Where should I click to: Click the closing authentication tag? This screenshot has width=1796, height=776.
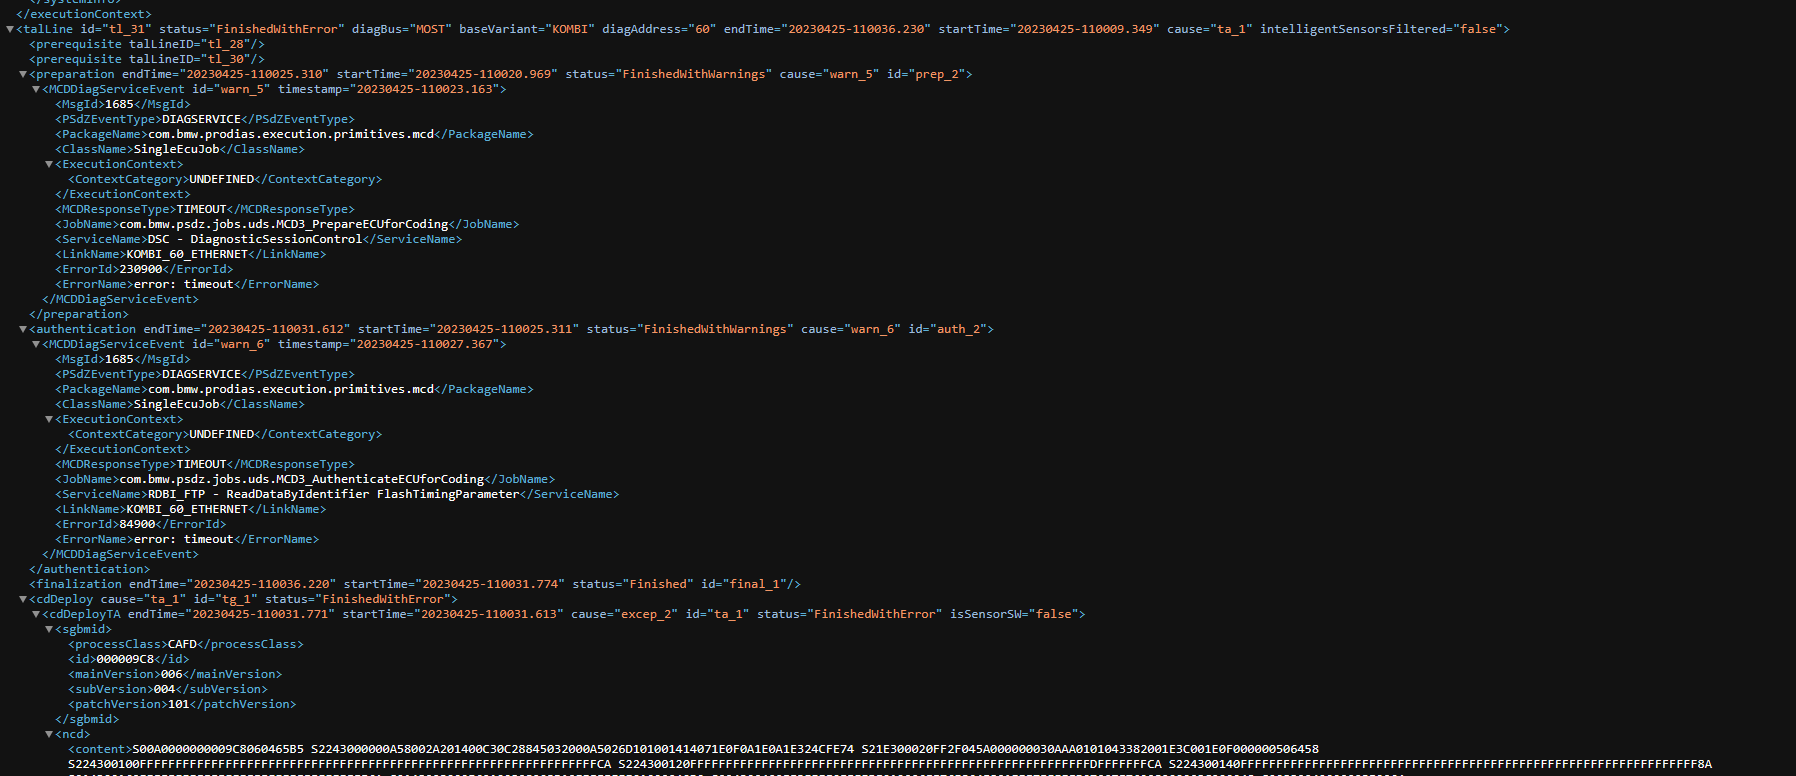[90, 569]
